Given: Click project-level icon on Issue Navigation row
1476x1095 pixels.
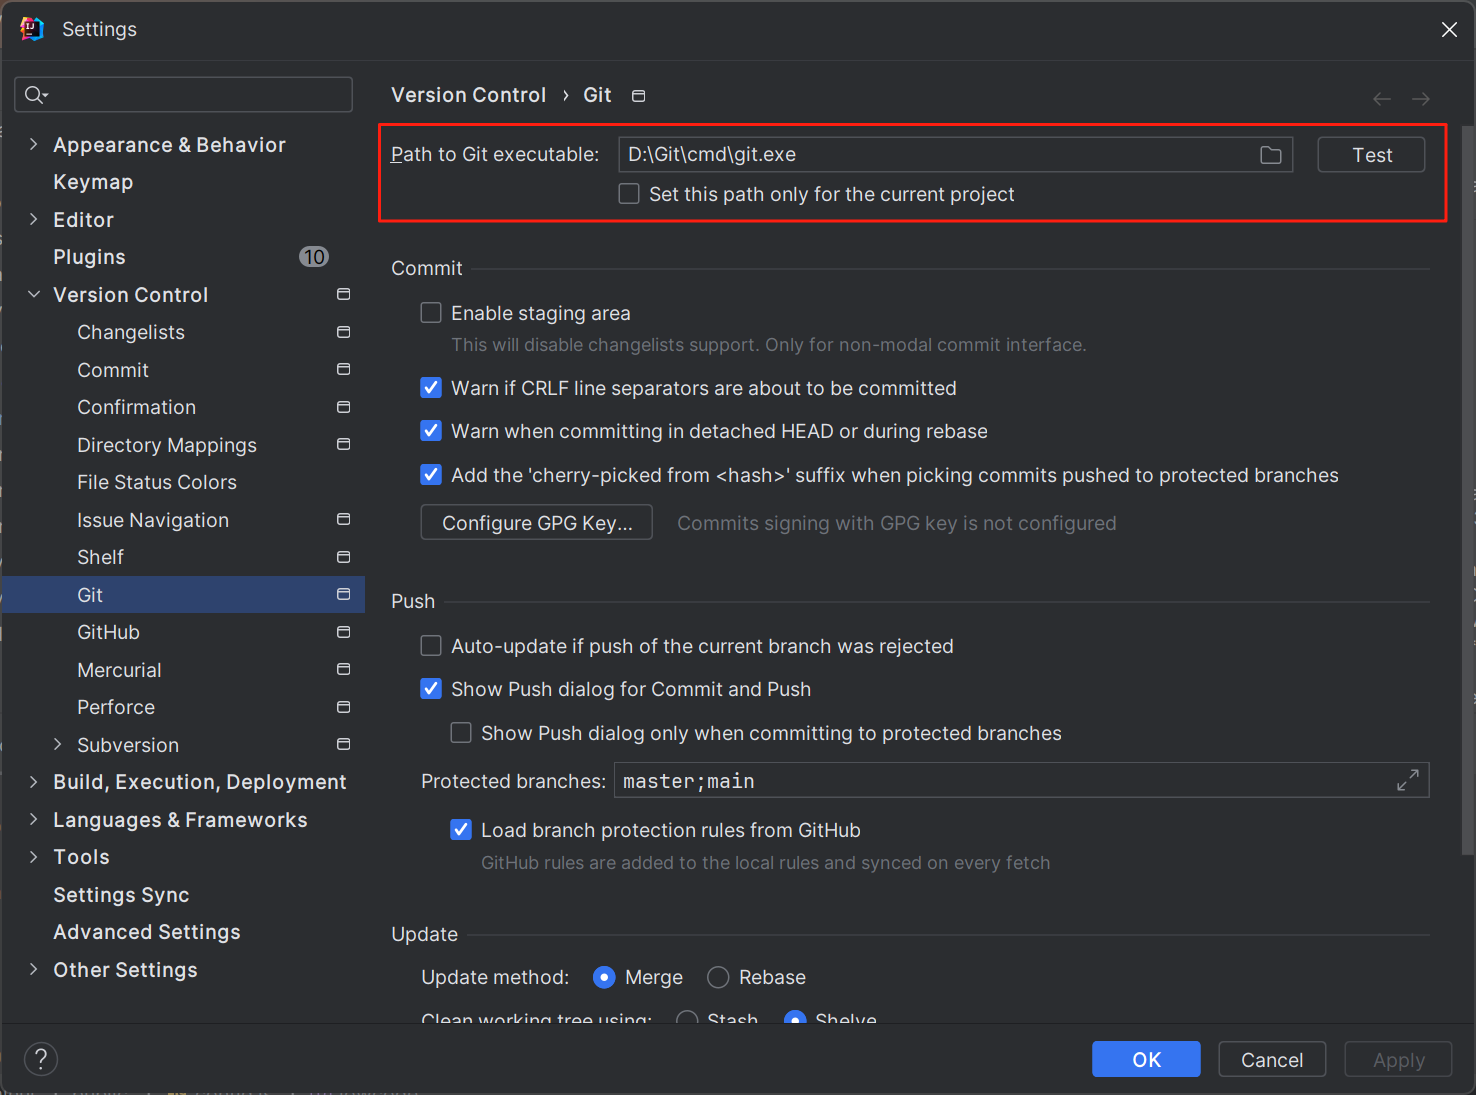Looking at the screenshot, I should point(344,519).
